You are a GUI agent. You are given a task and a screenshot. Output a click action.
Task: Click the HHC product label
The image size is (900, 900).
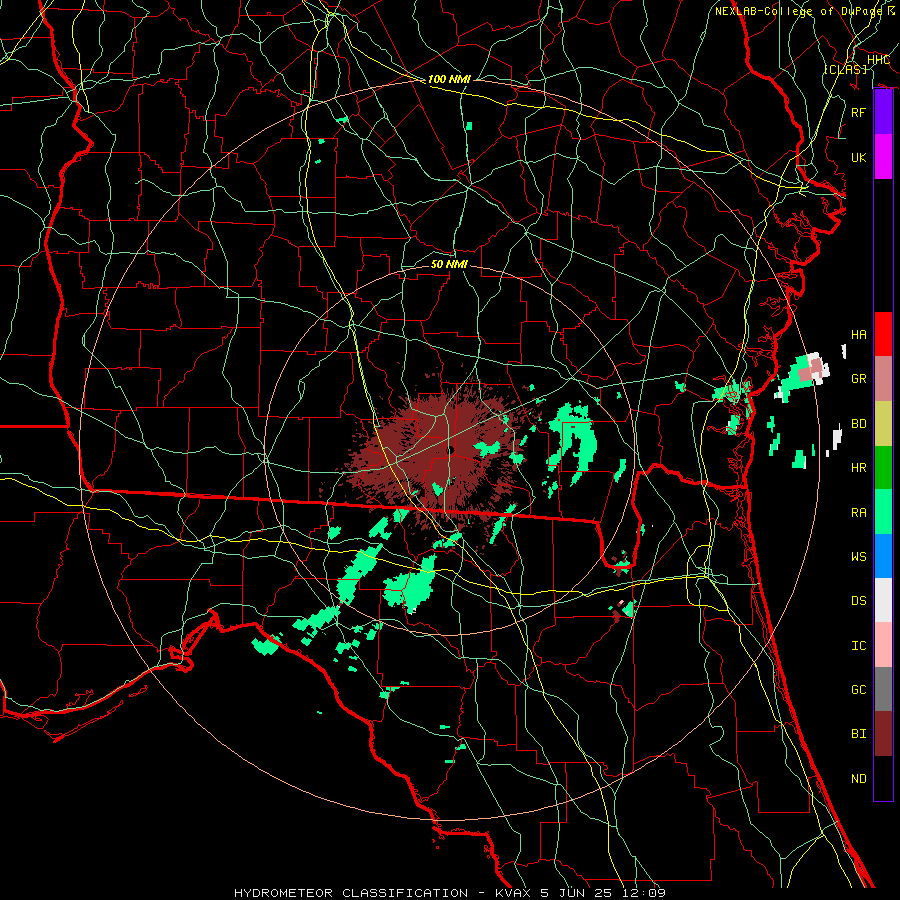click(878, 60)
